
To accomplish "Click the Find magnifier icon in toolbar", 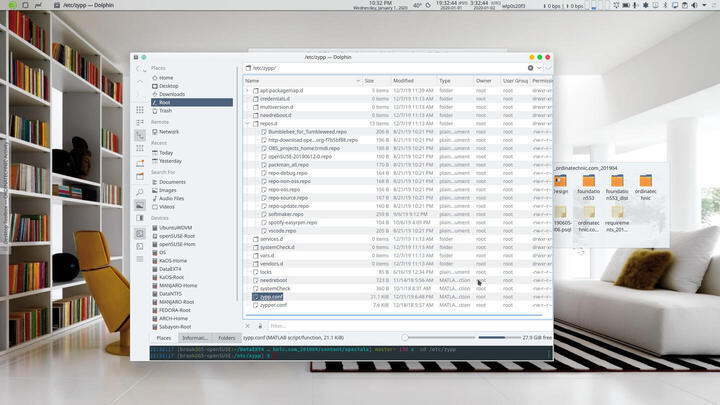I will click(x=140, y=192).
